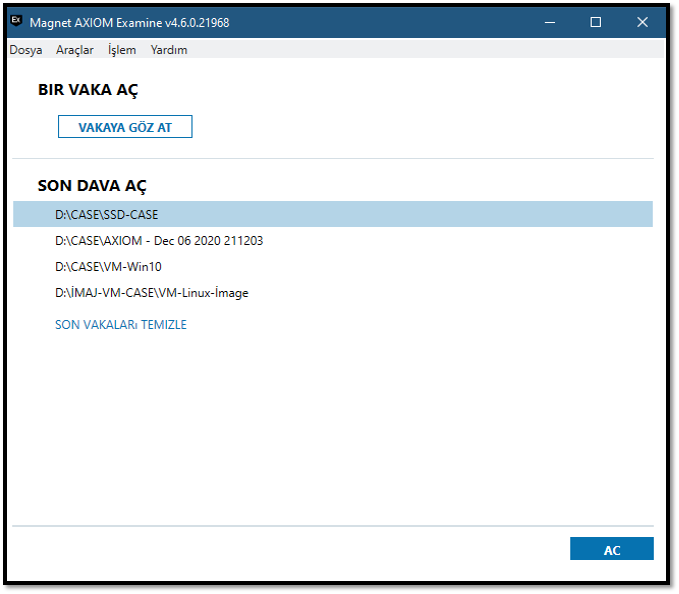The image size is (679, 594).
Task: Click the BIR VAKA AÇ heading
Action: [88, 90]
